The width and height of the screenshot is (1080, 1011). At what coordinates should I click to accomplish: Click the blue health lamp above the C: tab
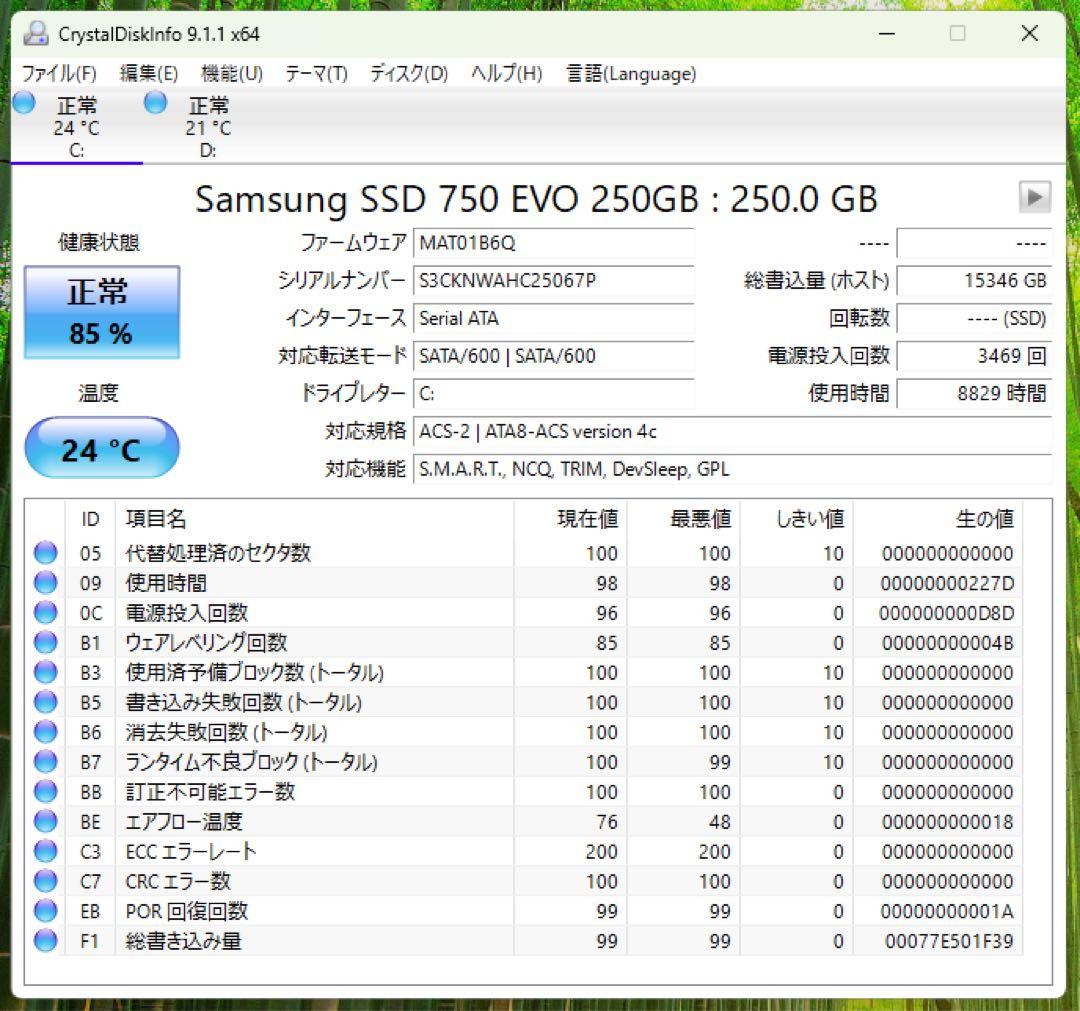(22, 101)
